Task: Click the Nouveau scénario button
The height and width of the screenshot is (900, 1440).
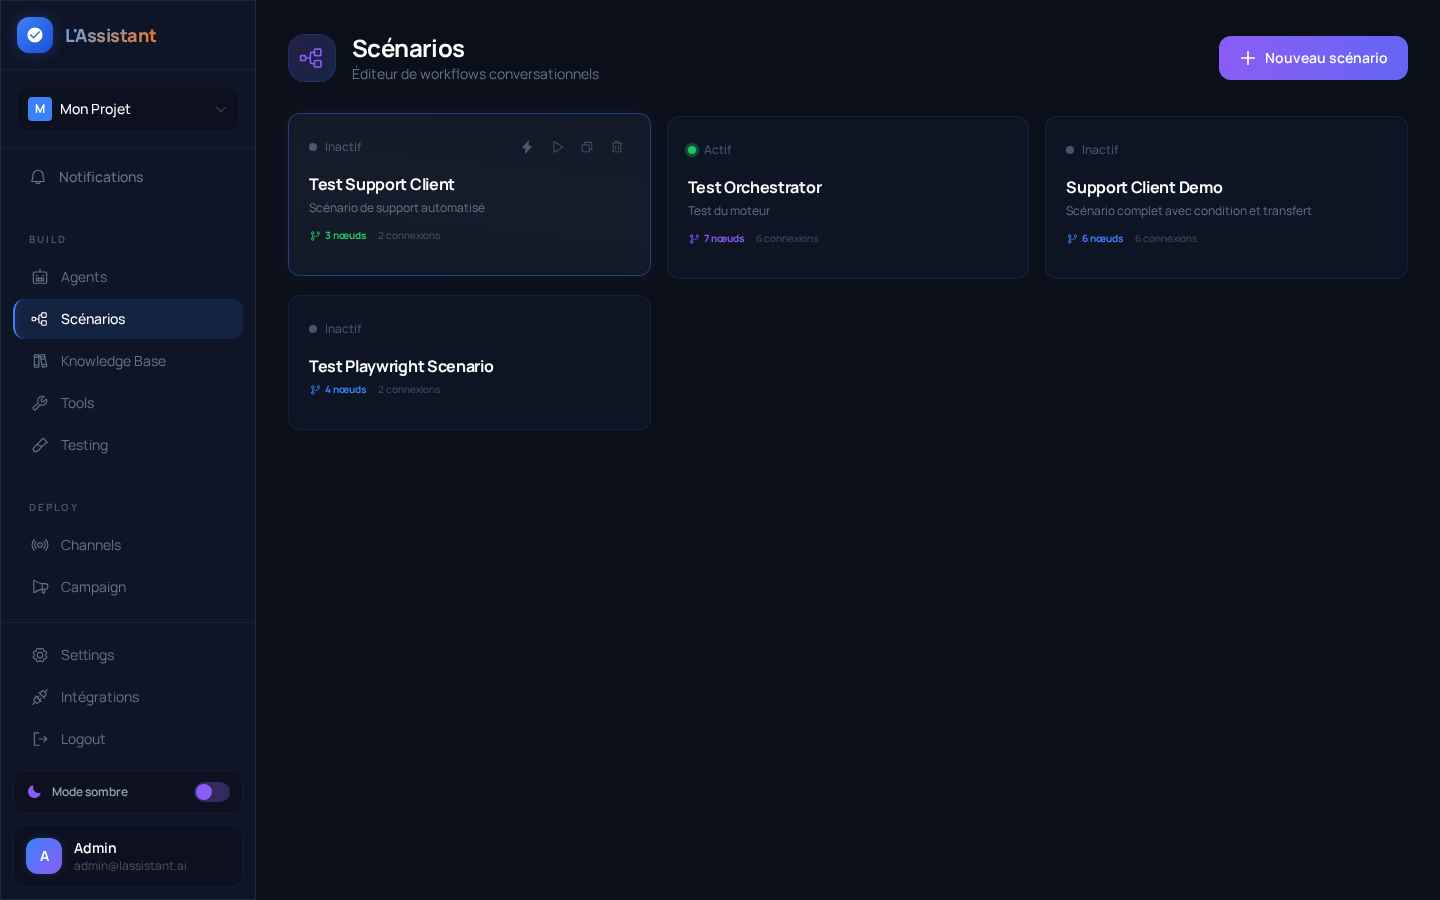Action: [x=1312, y=58]
